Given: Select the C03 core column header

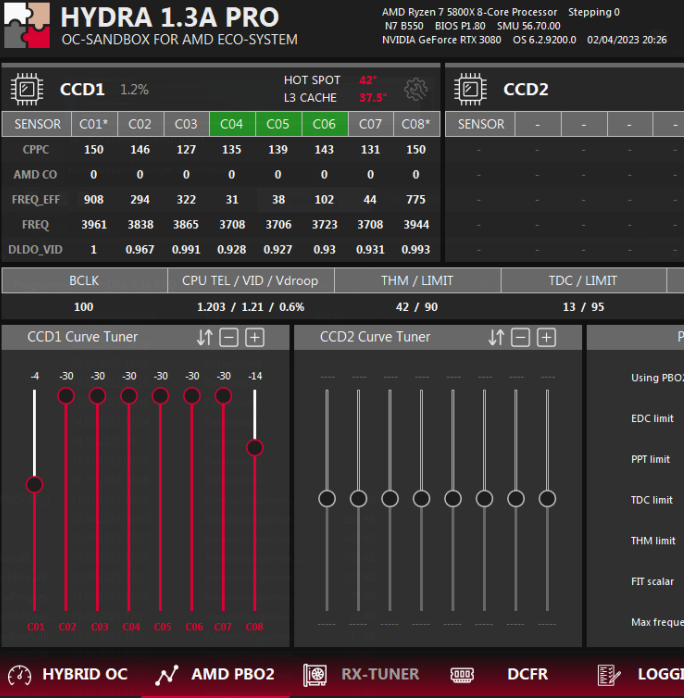Looking at the screenshot, I should pos(186,124).
